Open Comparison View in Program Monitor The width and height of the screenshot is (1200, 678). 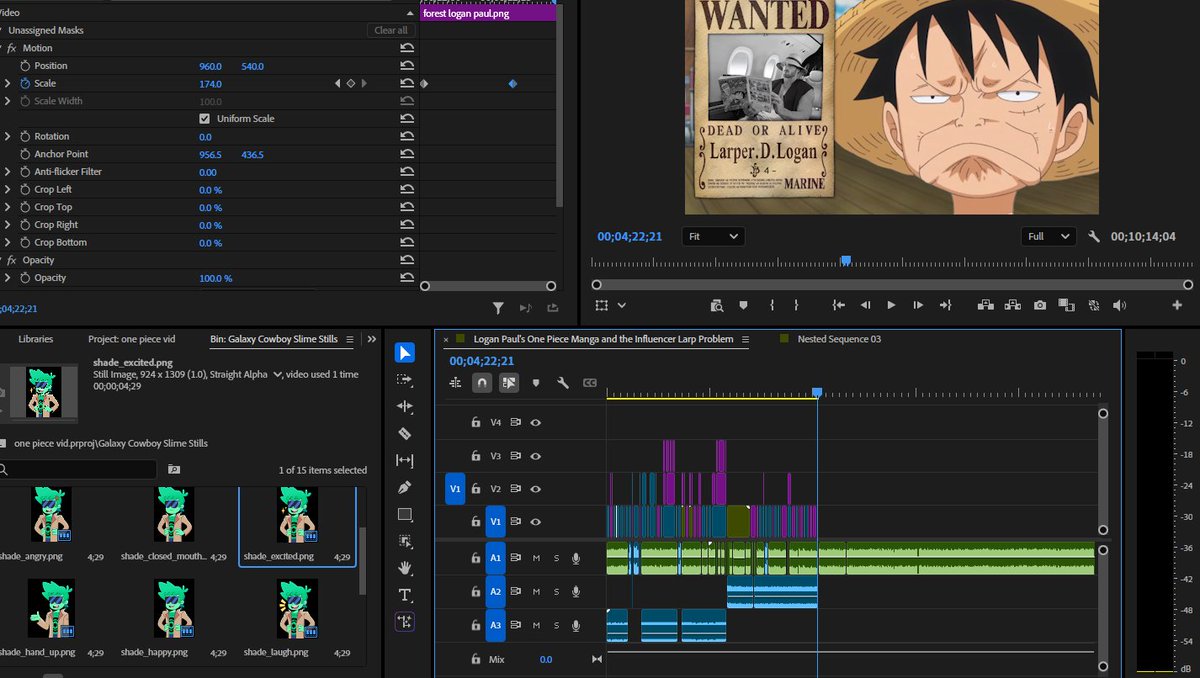(1066, 305)
